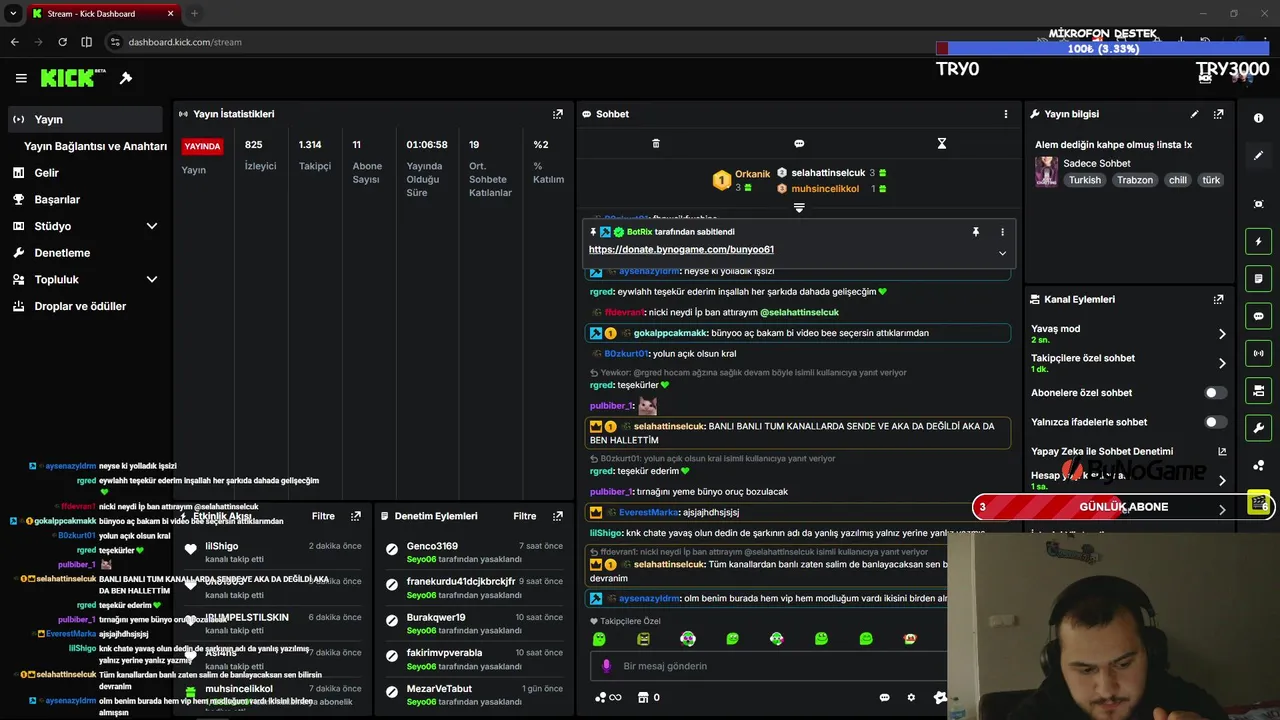Open Yavaş mod options arrow

pos(1222,334)
